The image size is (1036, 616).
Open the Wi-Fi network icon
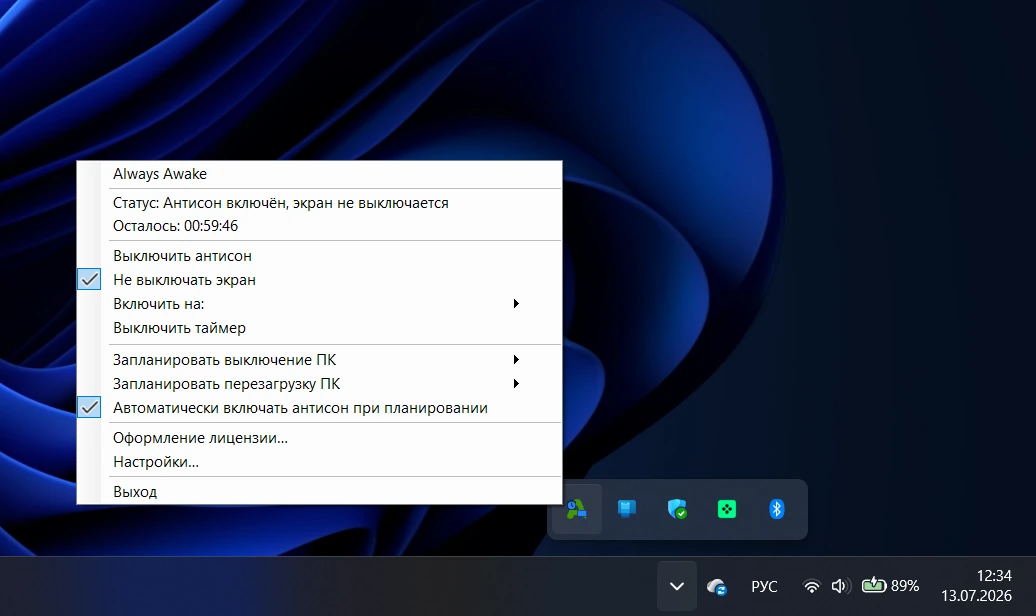pos(811,586)
